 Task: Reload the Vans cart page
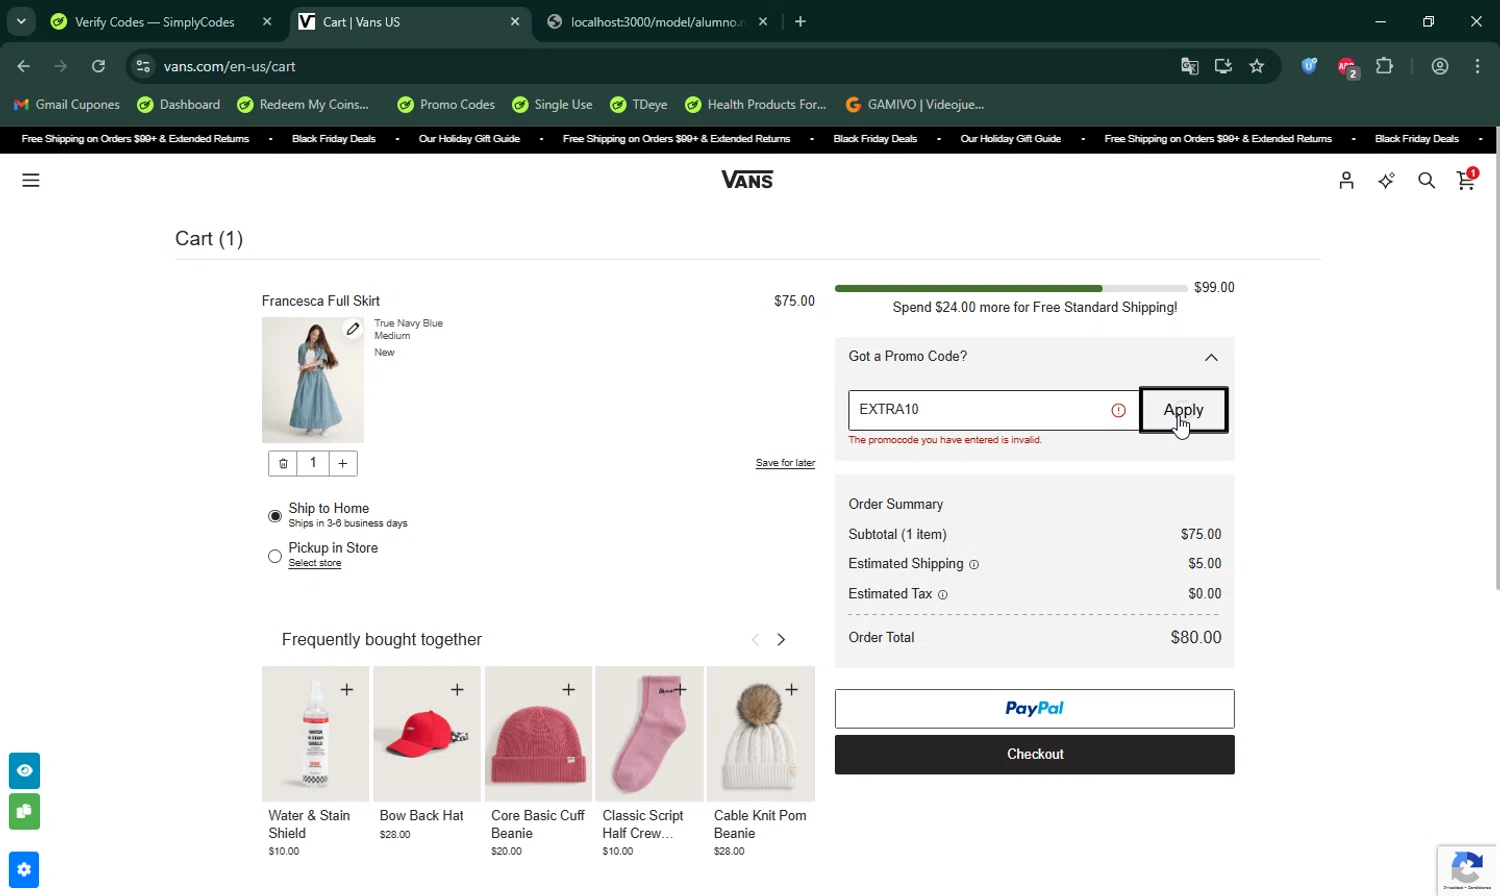(x=98, y=66)
